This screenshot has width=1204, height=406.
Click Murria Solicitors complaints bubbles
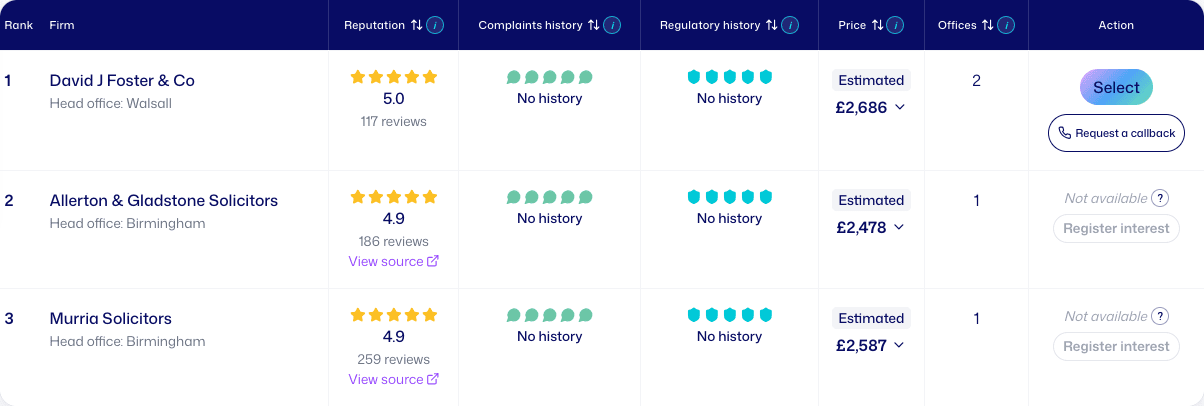[x=549, y=315]
